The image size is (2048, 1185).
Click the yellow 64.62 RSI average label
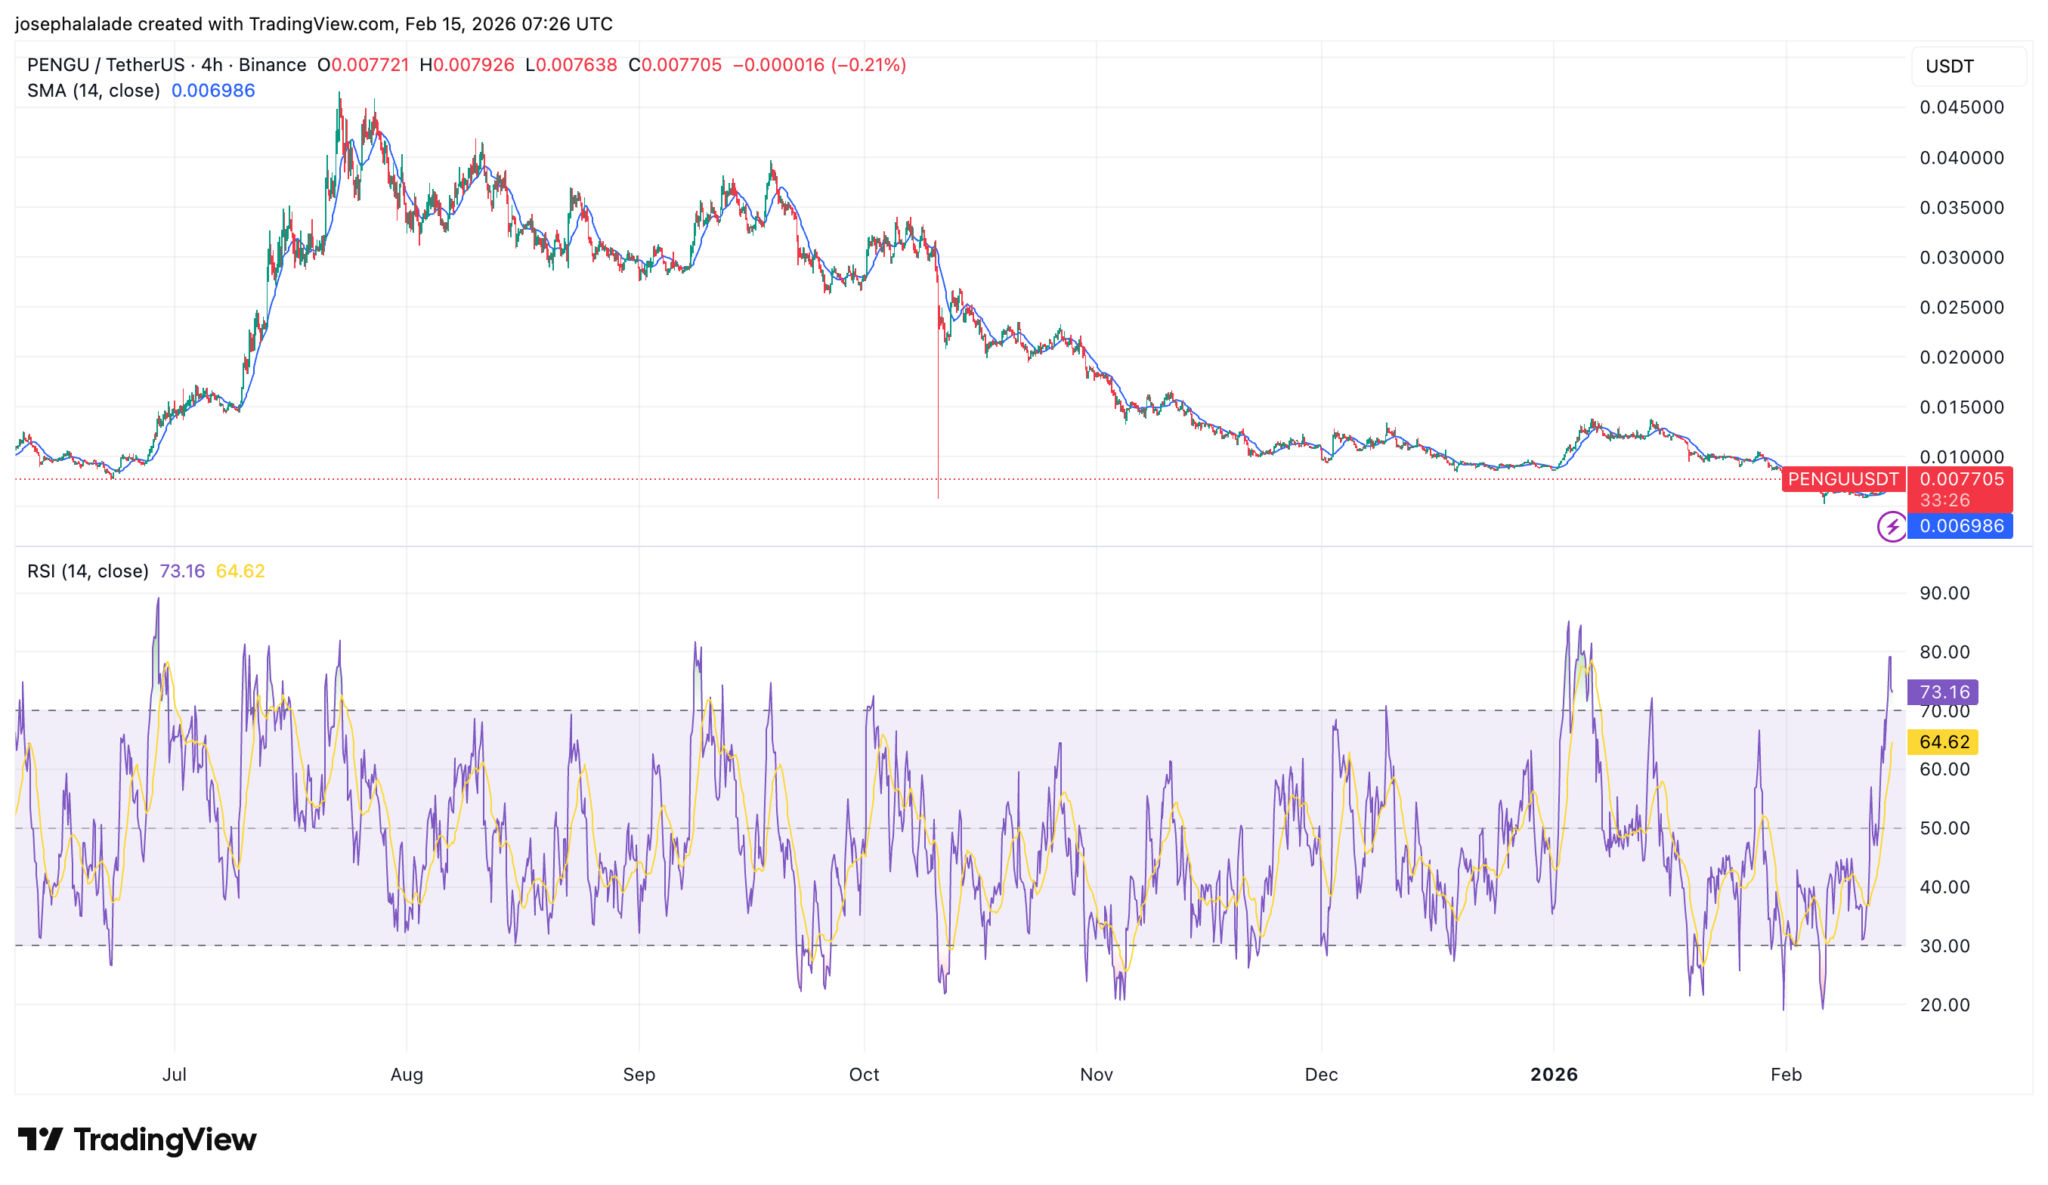coord(1943,742)
